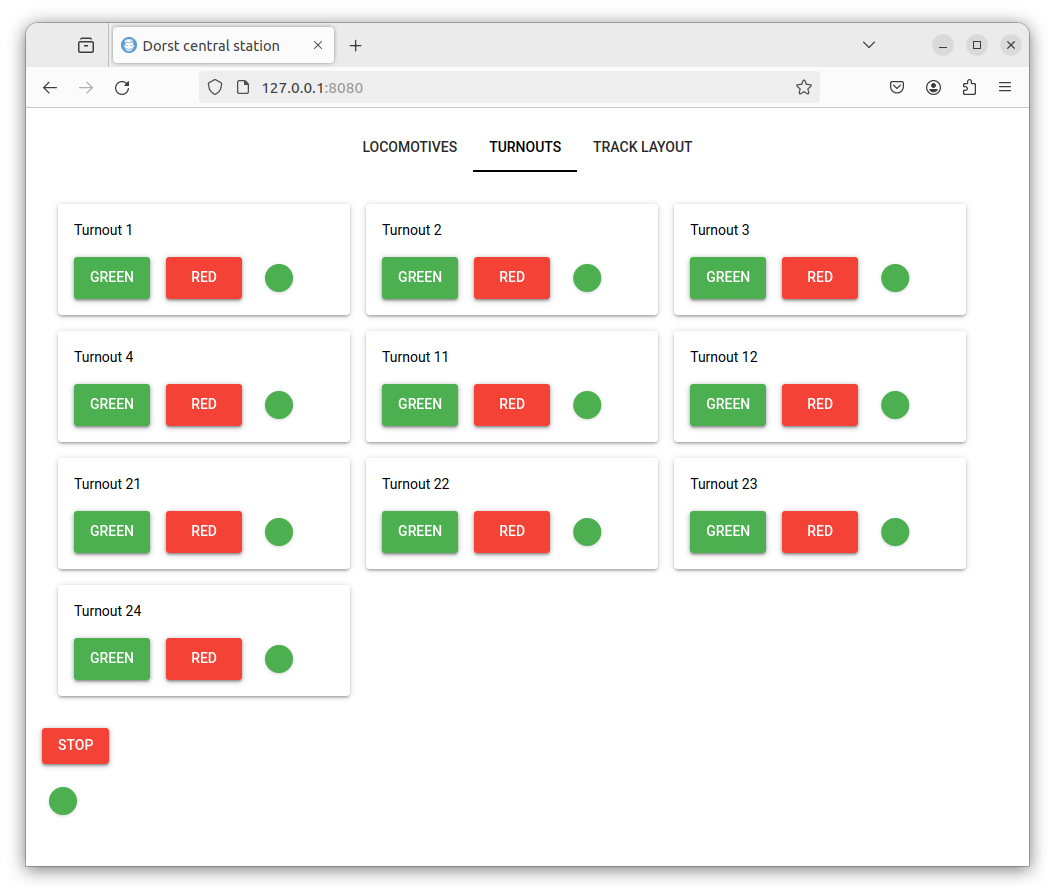Expand the list all tabs chevron
Image resolution: width=1055 pixels, height=895 pixels.
tap(869, 46)
